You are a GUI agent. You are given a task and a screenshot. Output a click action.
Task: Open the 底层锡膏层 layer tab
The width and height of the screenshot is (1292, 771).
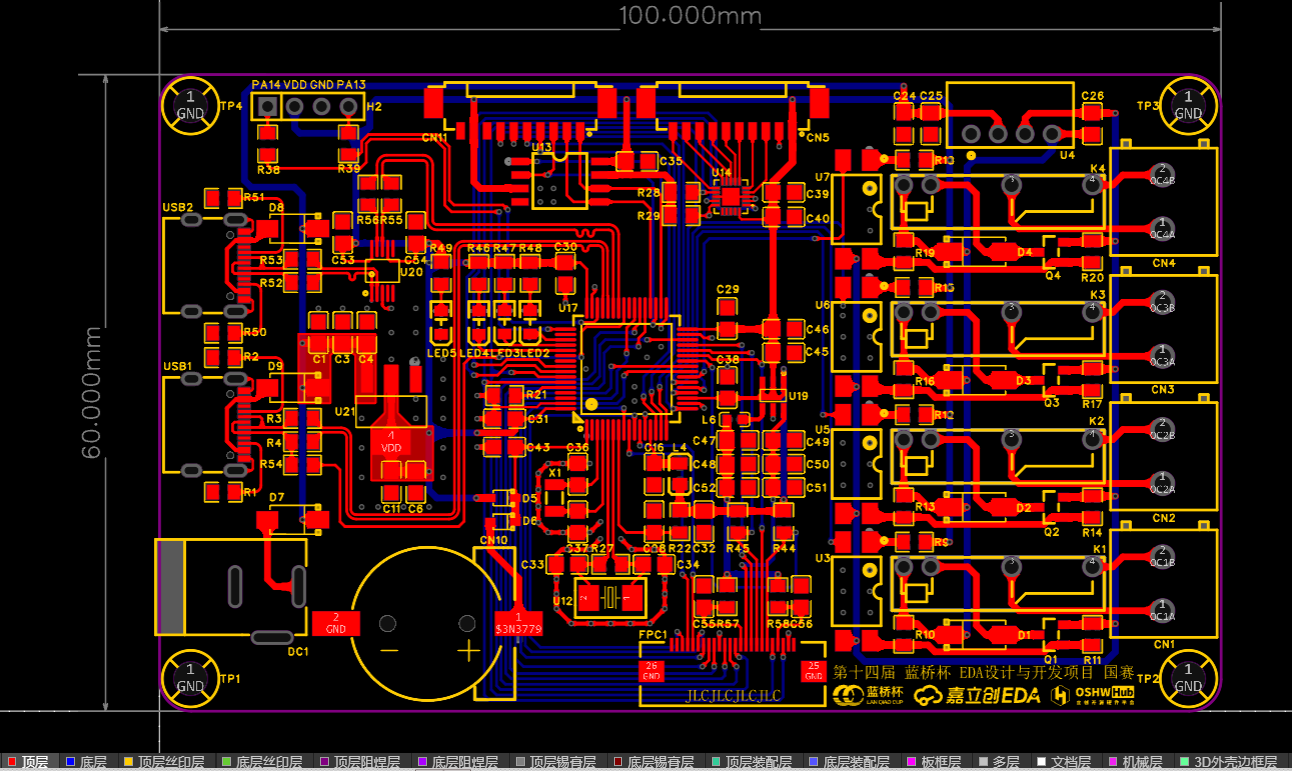[654, 762]
